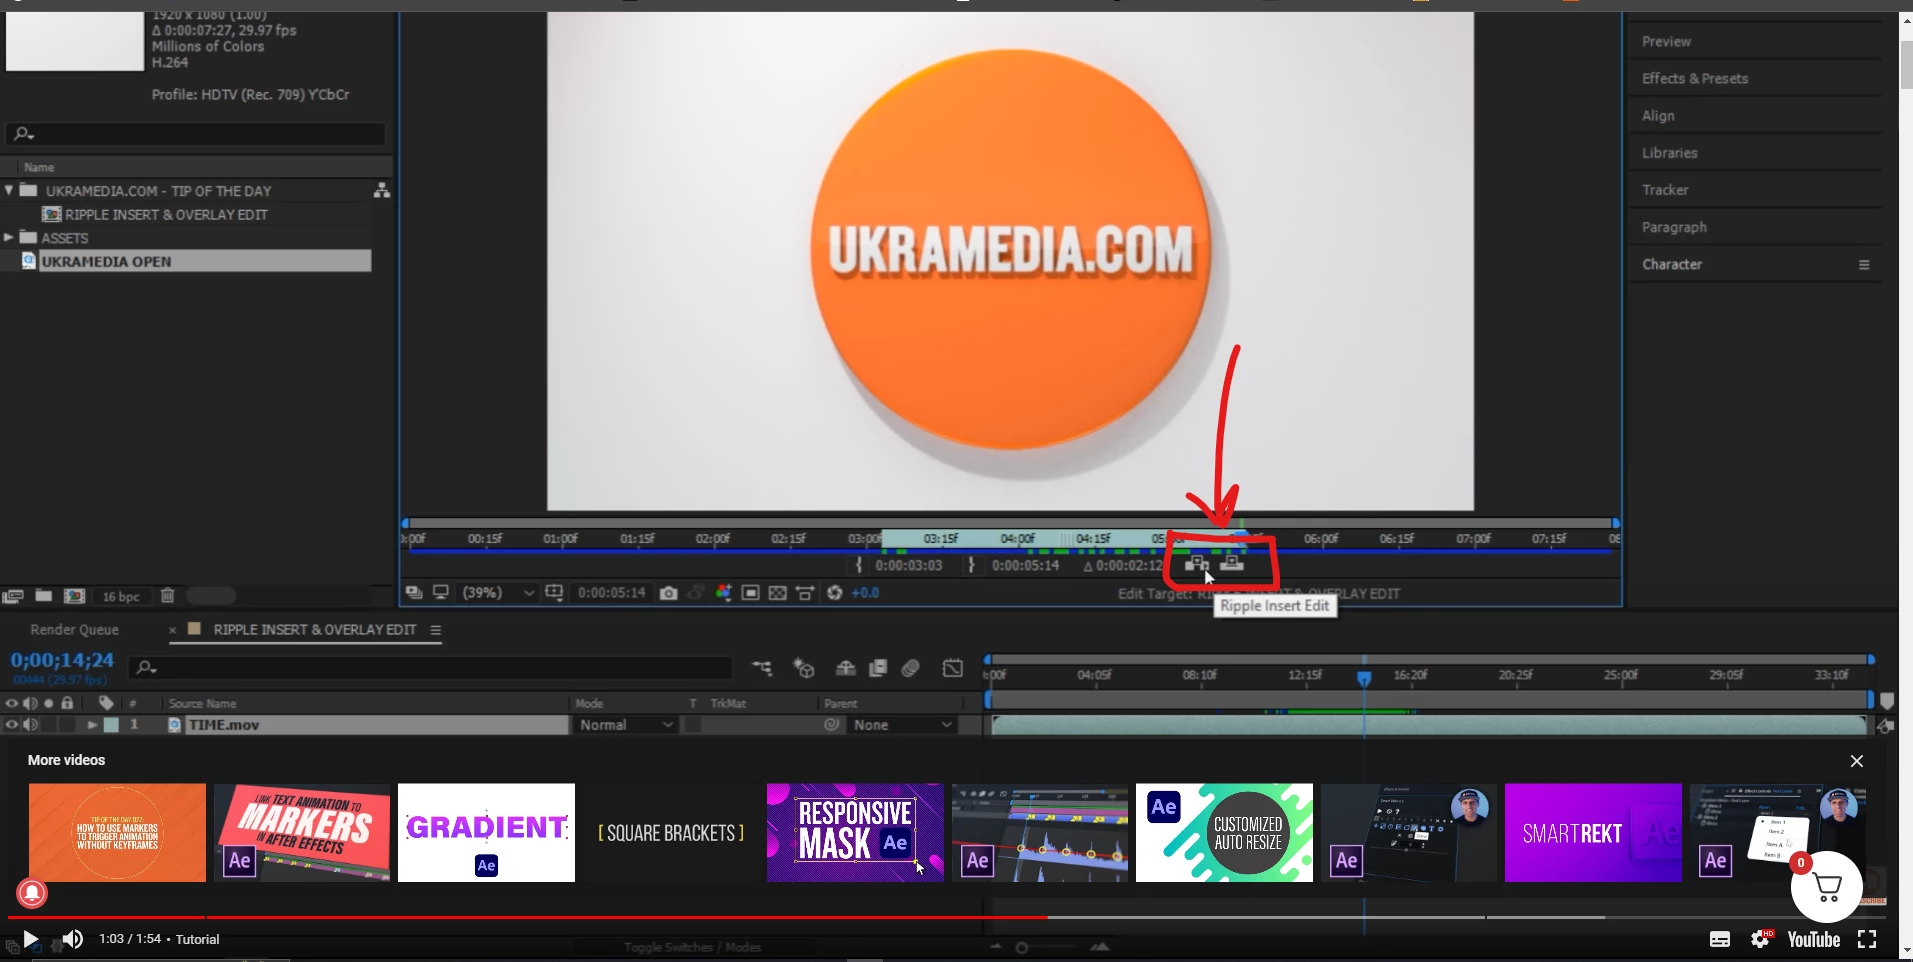Toggle the transparency grid icon

[x=778, y=593]
